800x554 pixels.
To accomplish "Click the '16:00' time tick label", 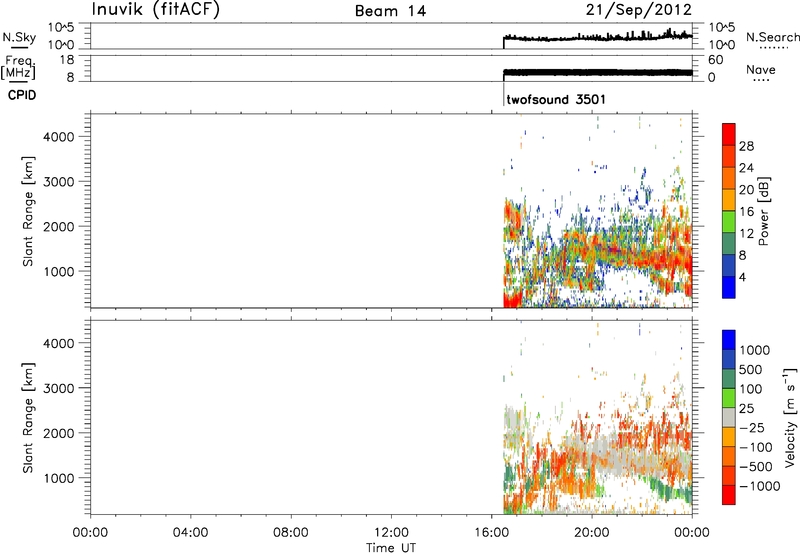I will click(x=491, y=533).
